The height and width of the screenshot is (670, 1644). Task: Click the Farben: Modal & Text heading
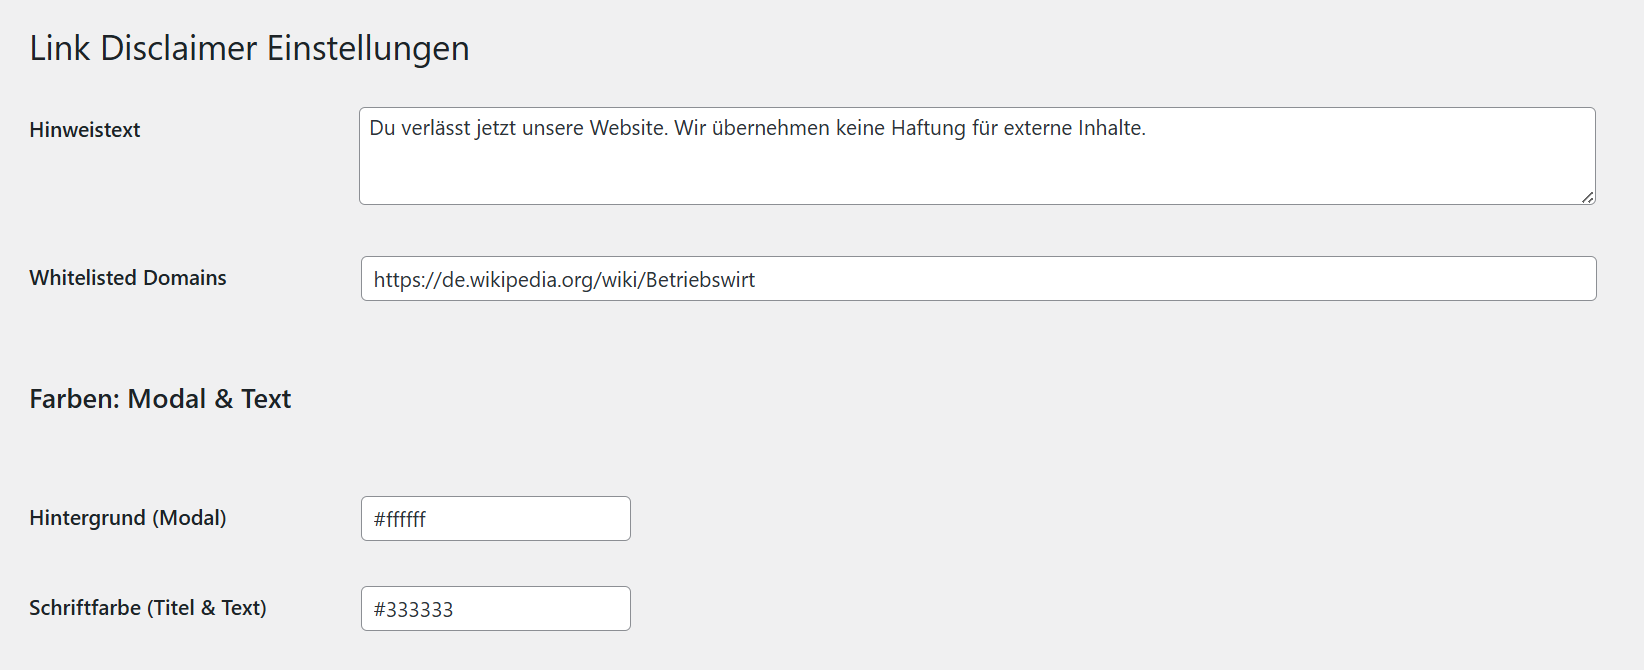tap(160, 399)
